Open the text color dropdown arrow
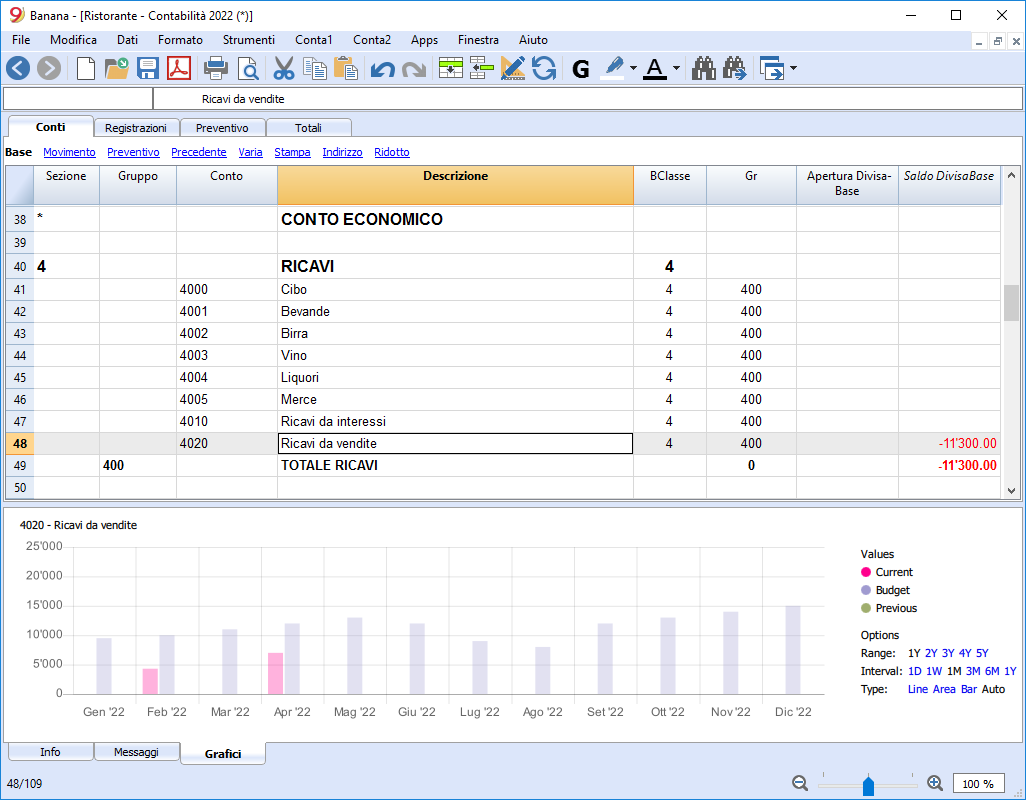The height and width of the screenshot is (801, 1026). pyautogui.click(x=676, y=68)
